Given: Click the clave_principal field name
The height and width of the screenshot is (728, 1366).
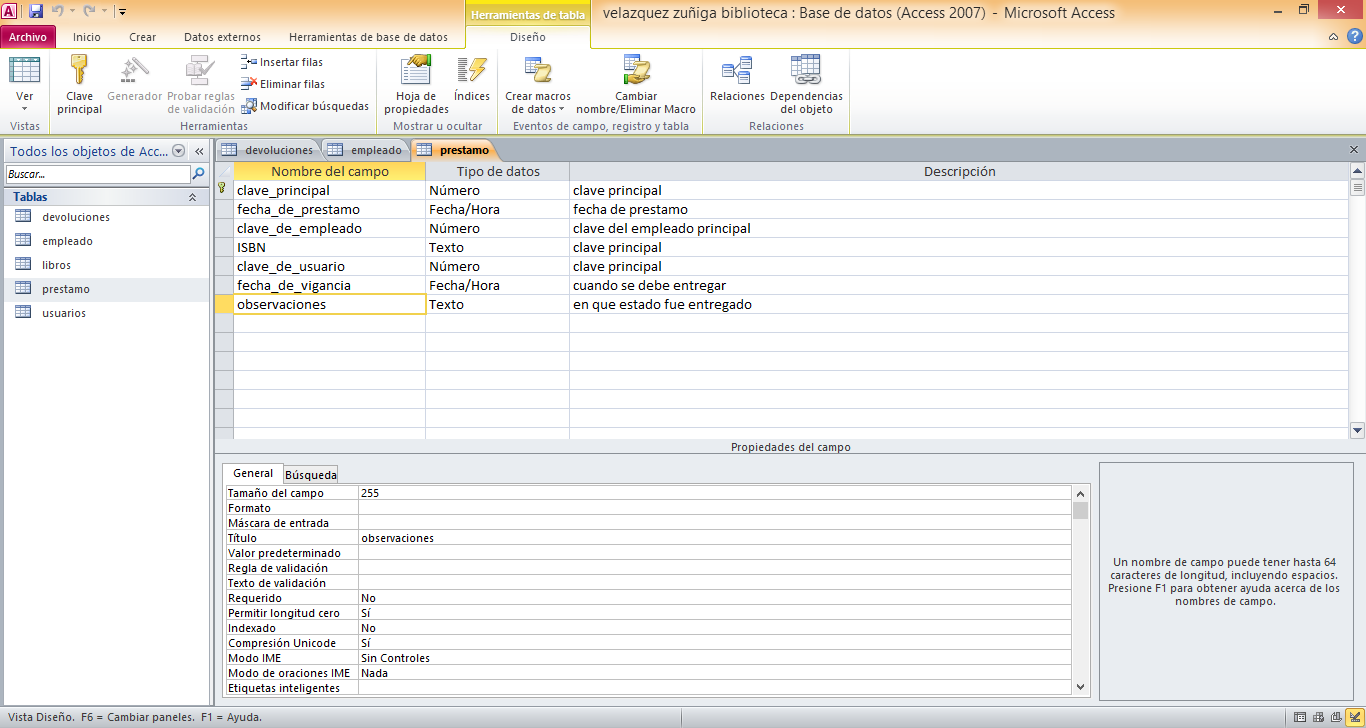Looking at the screenshot, I should (330, 190).
